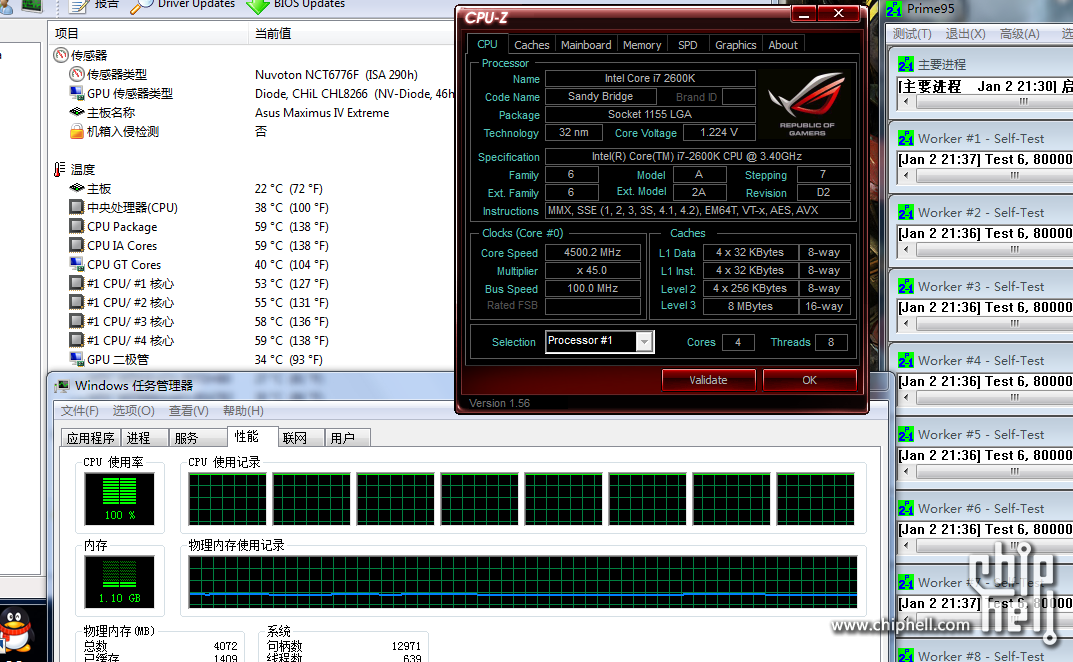The height and width of the screenshot is (662, 1073).
Task: Click the 中央处理器(CPU) temperature icon
Action: 77,207
